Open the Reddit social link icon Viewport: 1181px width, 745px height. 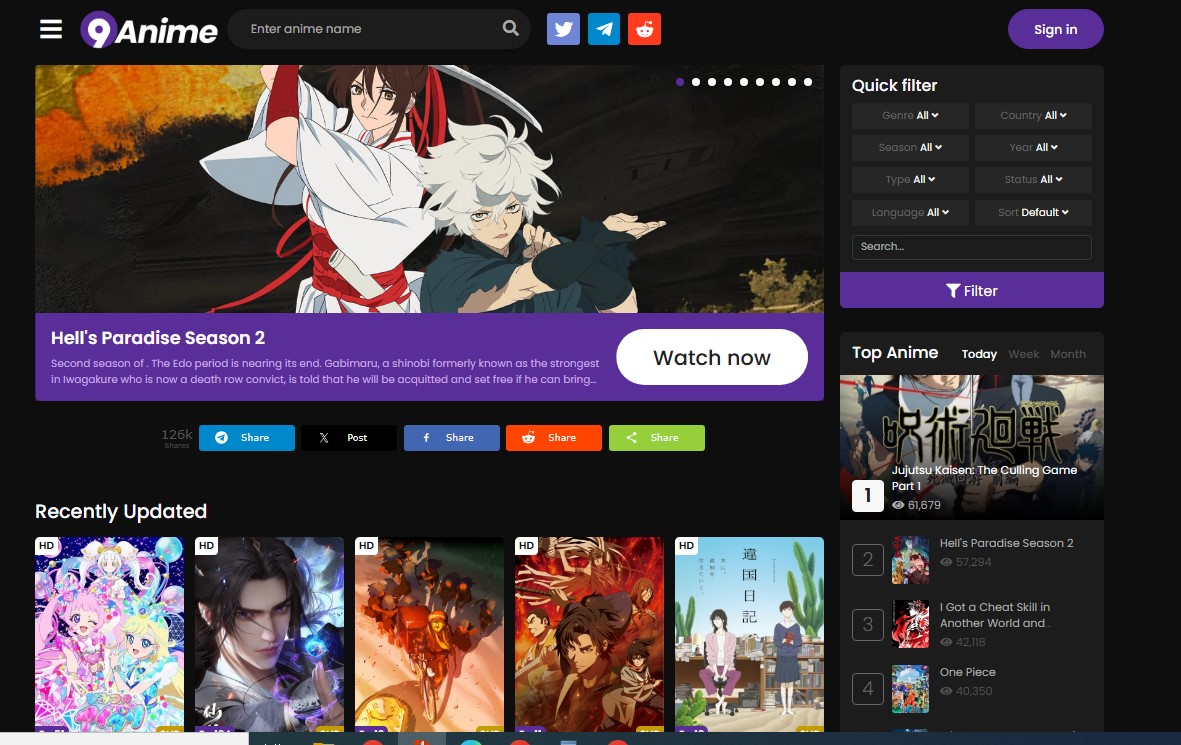pyautogui.click(x=645, y=29)
